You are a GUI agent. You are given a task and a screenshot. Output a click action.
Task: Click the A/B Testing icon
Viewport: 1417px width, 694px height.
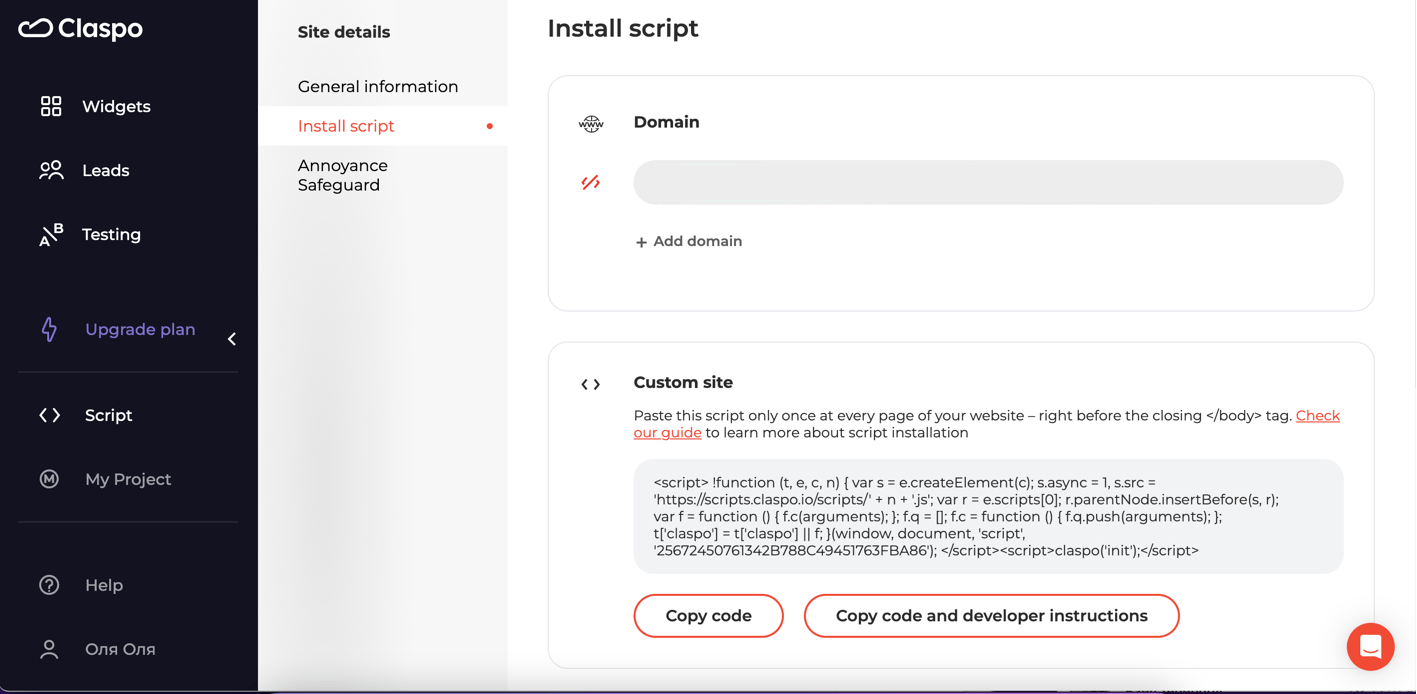coord(51,234)
